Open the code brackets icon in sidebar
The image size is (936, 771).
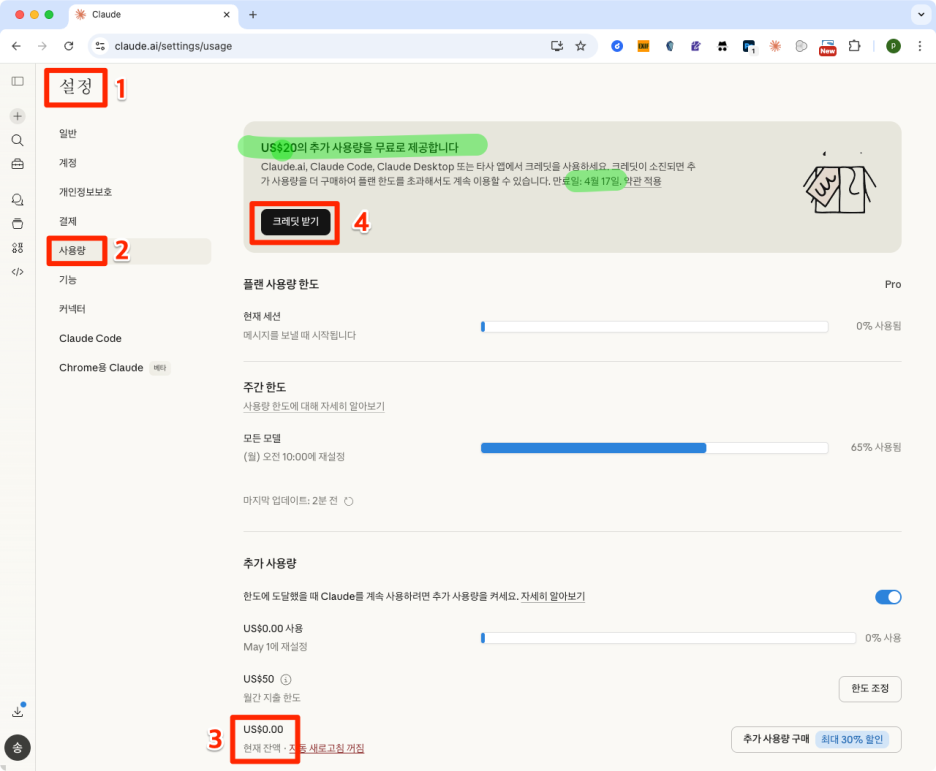pos(17,272)
